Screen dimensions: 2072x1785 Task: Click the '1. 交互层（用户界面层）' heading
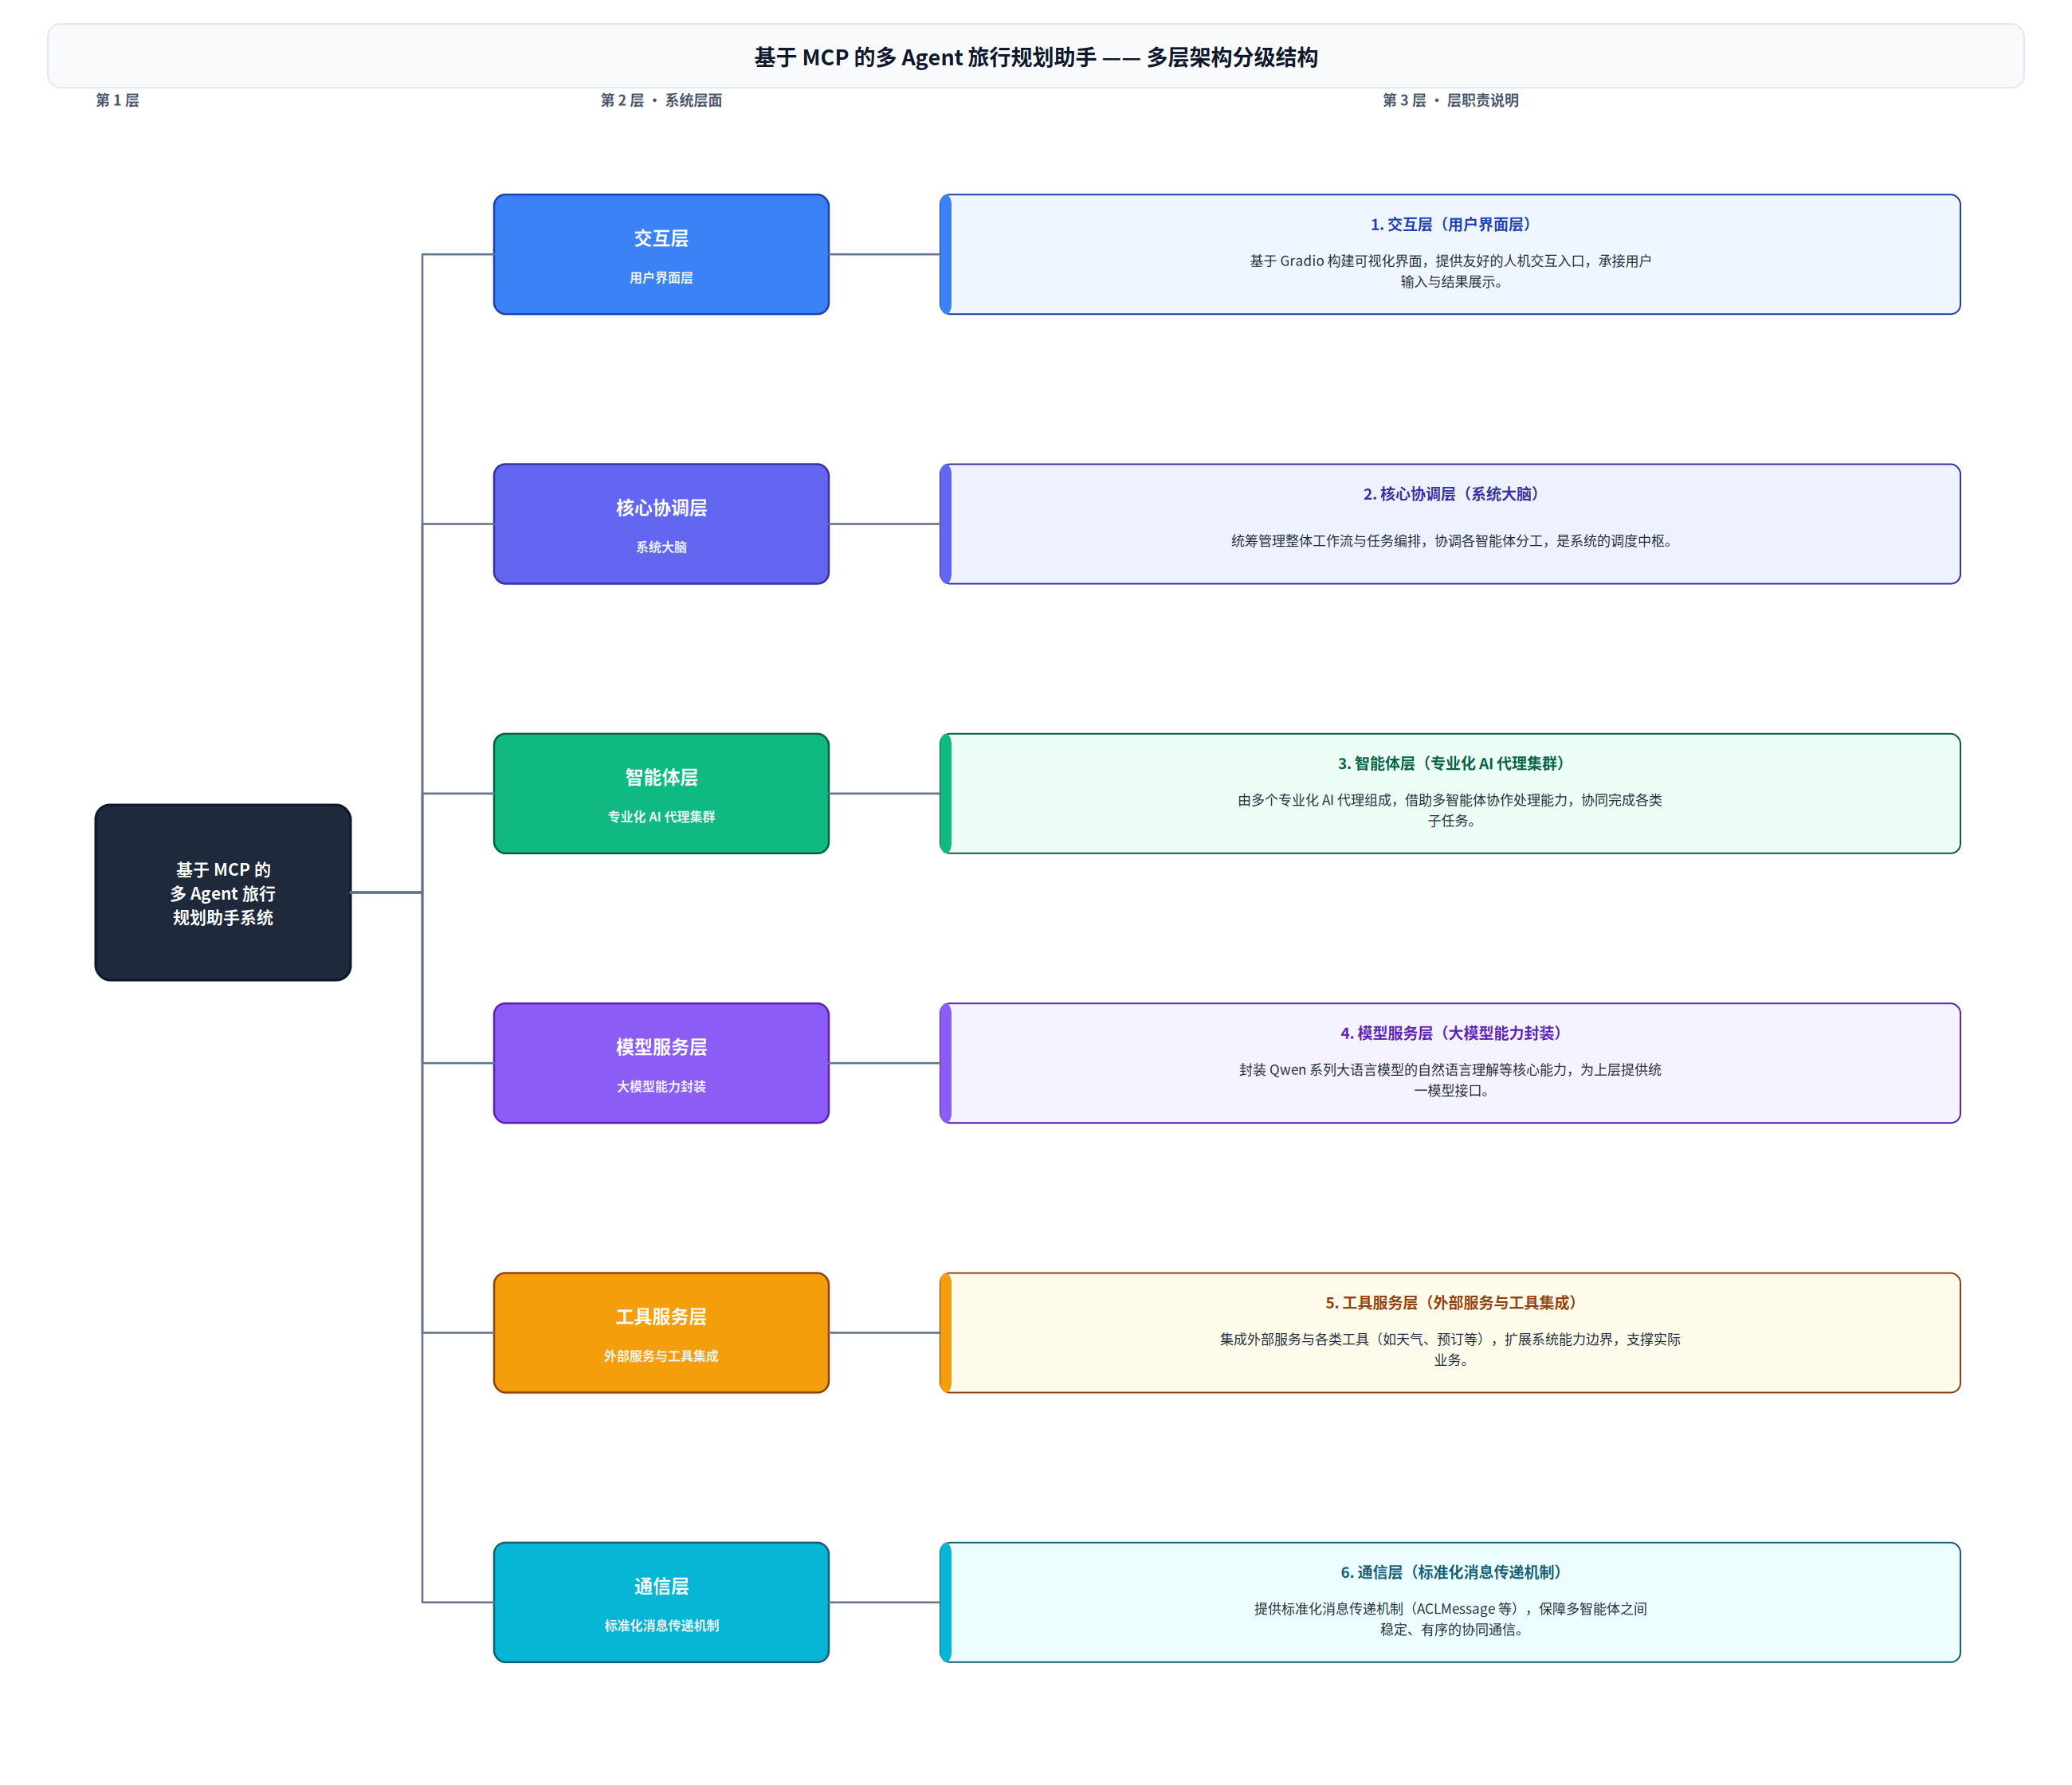[x=1450, y=224]
